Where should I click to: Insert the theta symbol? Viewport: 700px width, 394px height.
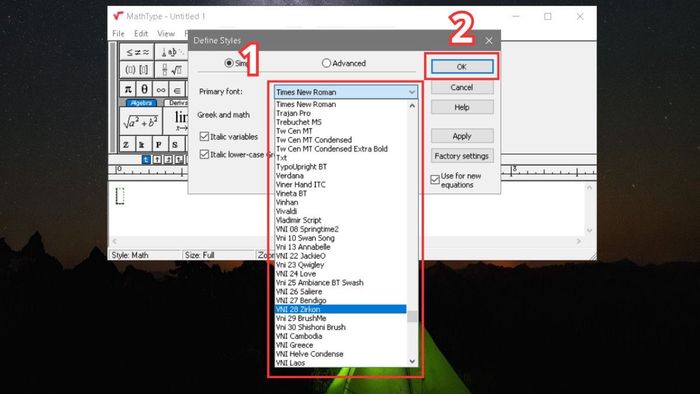tap(144, 89)
